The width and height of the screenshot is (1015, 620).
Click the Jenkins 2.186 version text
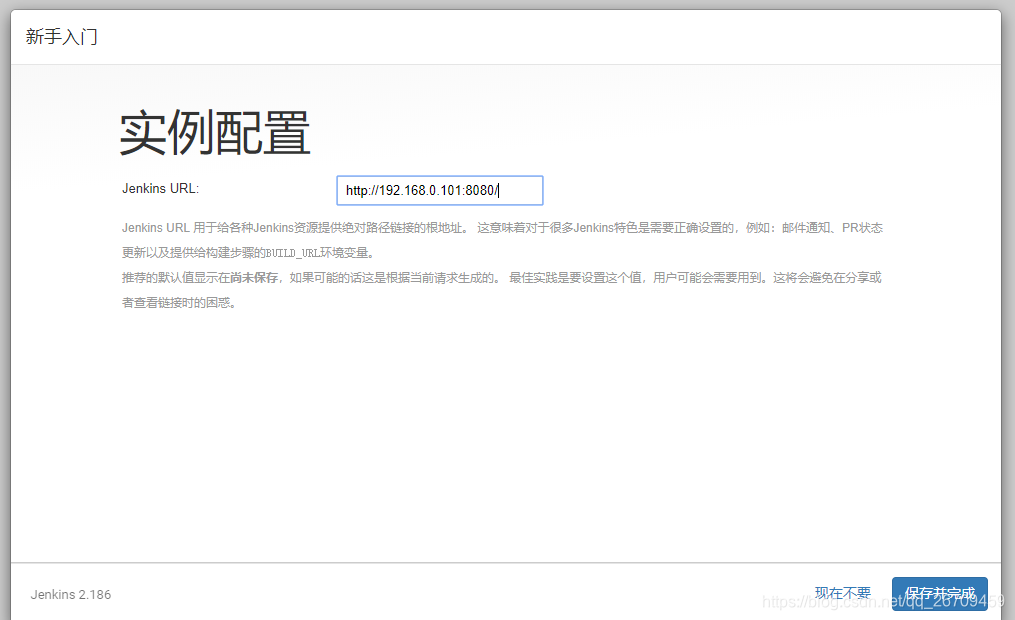tap(71, 594)
